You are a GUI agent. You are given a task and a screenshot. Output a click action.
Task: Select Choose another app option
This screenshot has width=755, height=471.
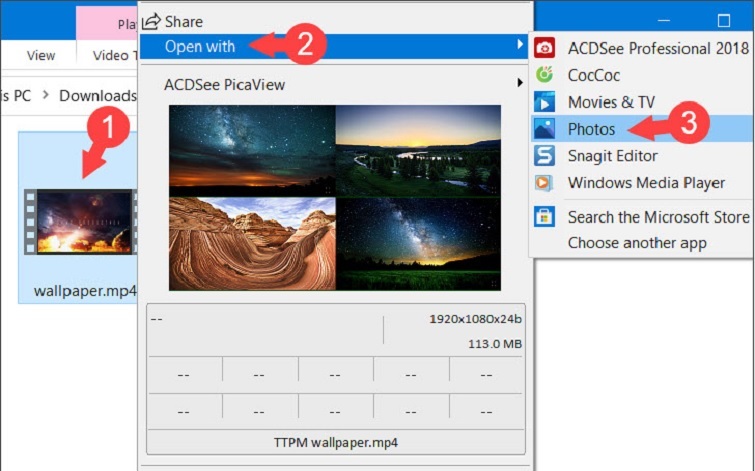[x=637, y=243]
